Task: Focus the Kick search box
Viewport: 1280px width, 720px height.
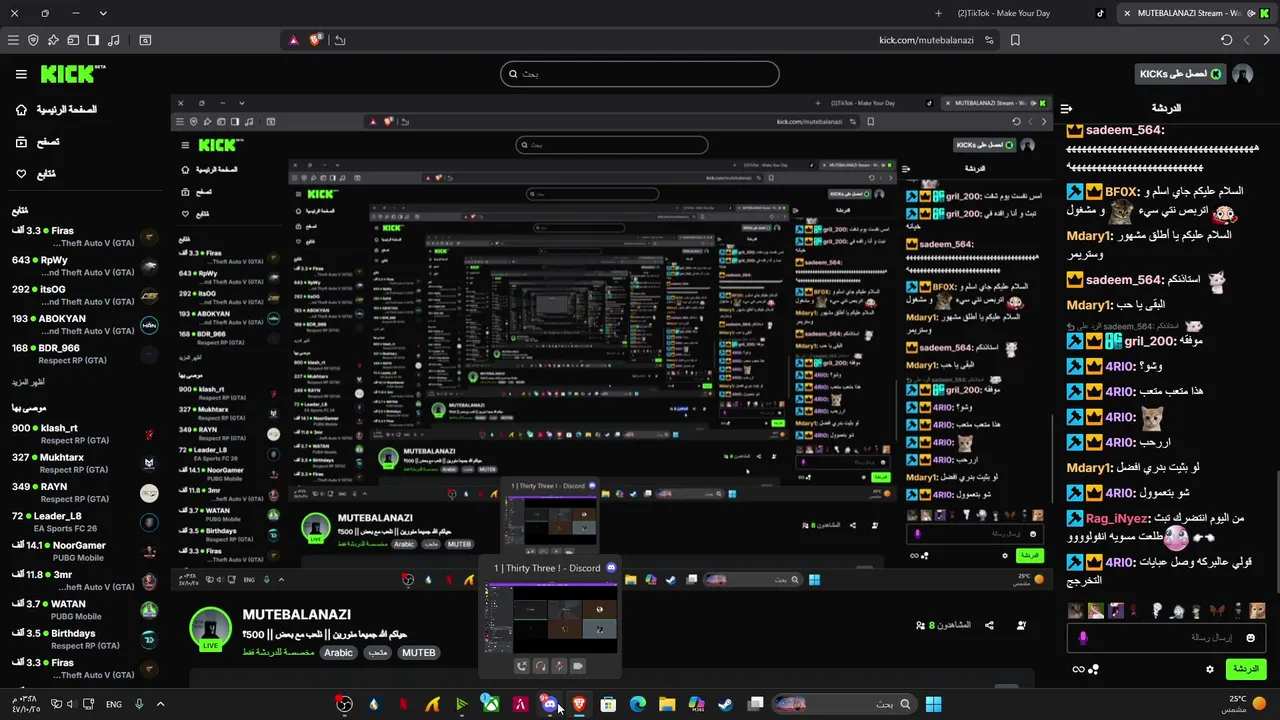Action: point(640,74)
